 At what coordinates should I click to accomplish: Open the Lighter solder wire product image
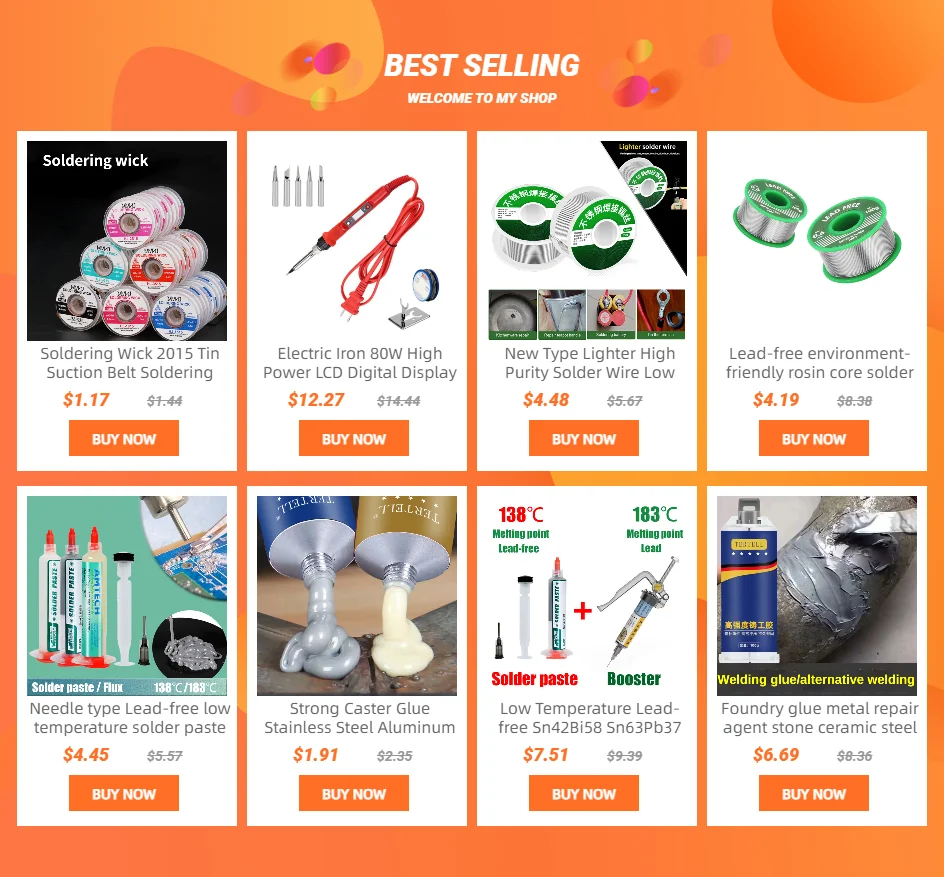[587, 241]
